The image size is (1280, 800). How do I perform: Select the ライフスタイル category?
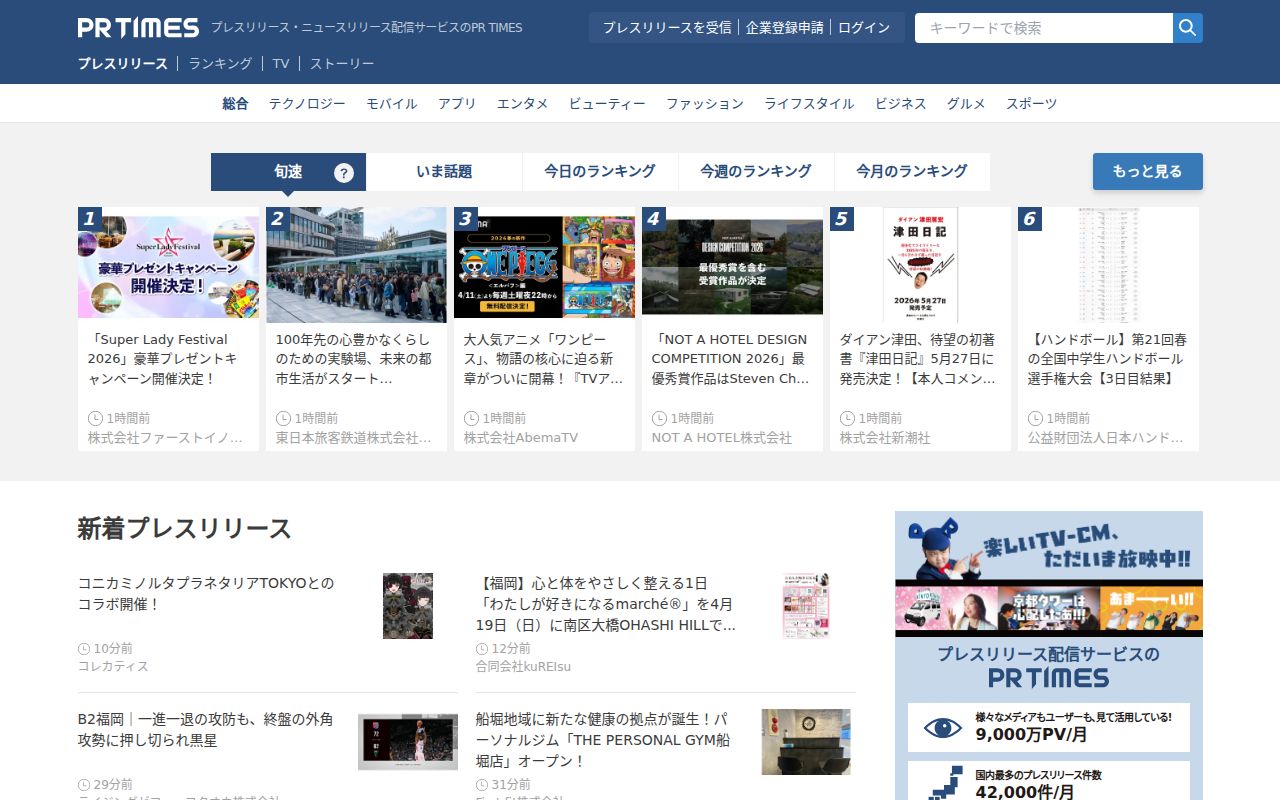pos(809,104)
